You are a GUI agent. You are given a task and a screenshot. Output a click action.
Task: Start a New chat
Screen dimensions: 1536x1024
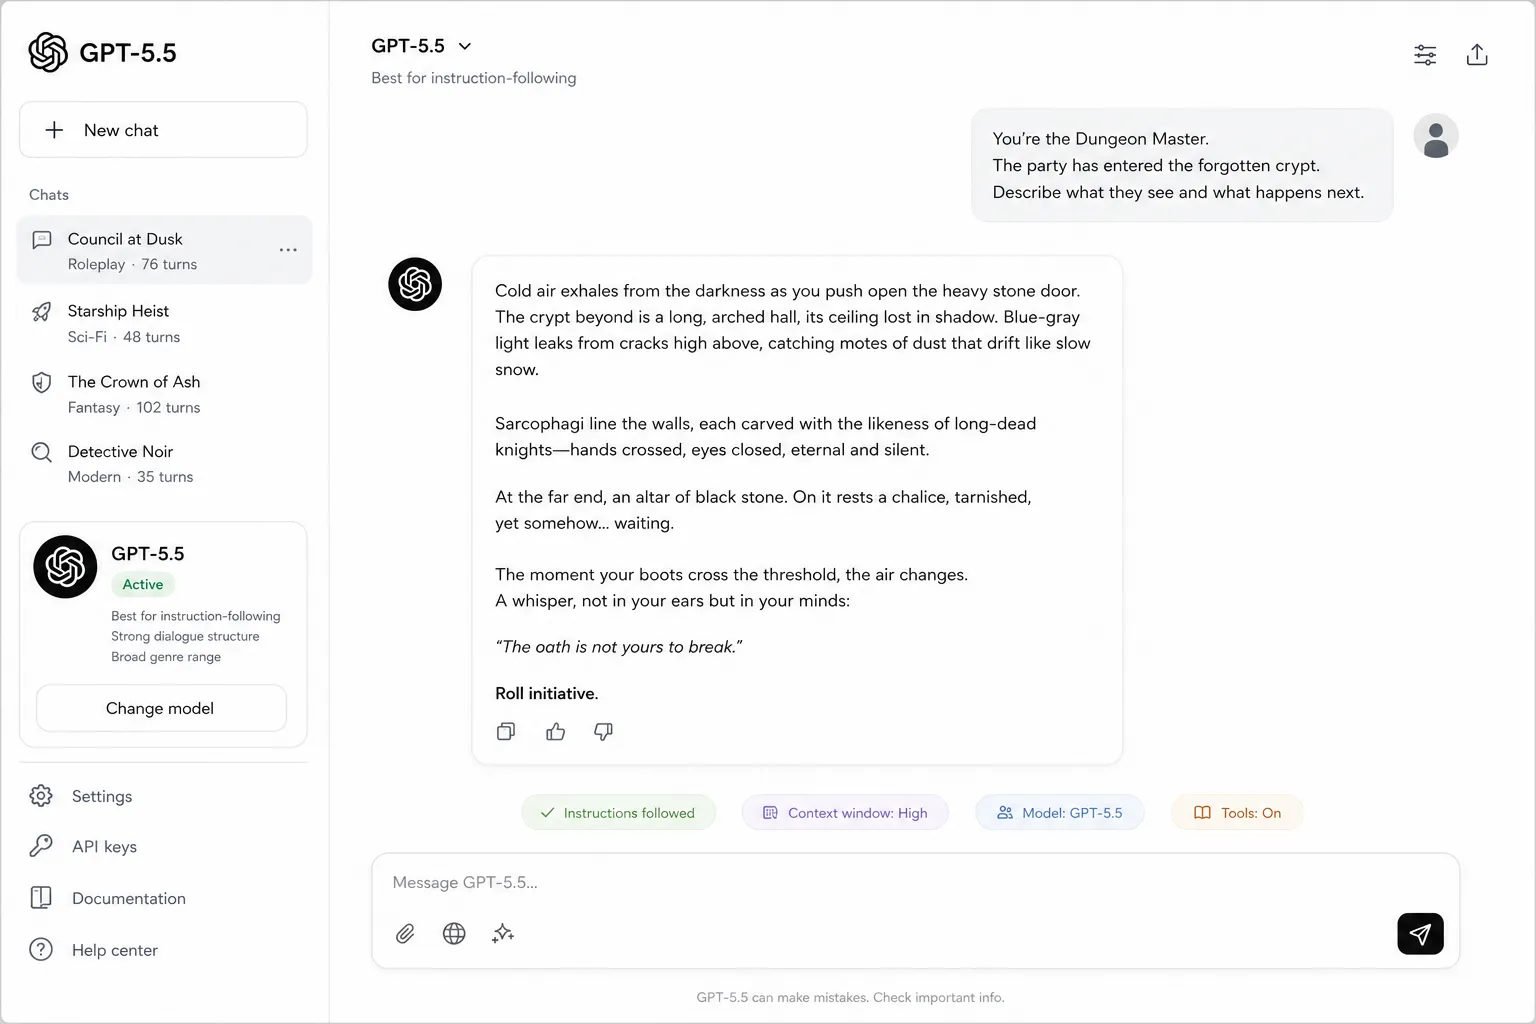[163, 130]
